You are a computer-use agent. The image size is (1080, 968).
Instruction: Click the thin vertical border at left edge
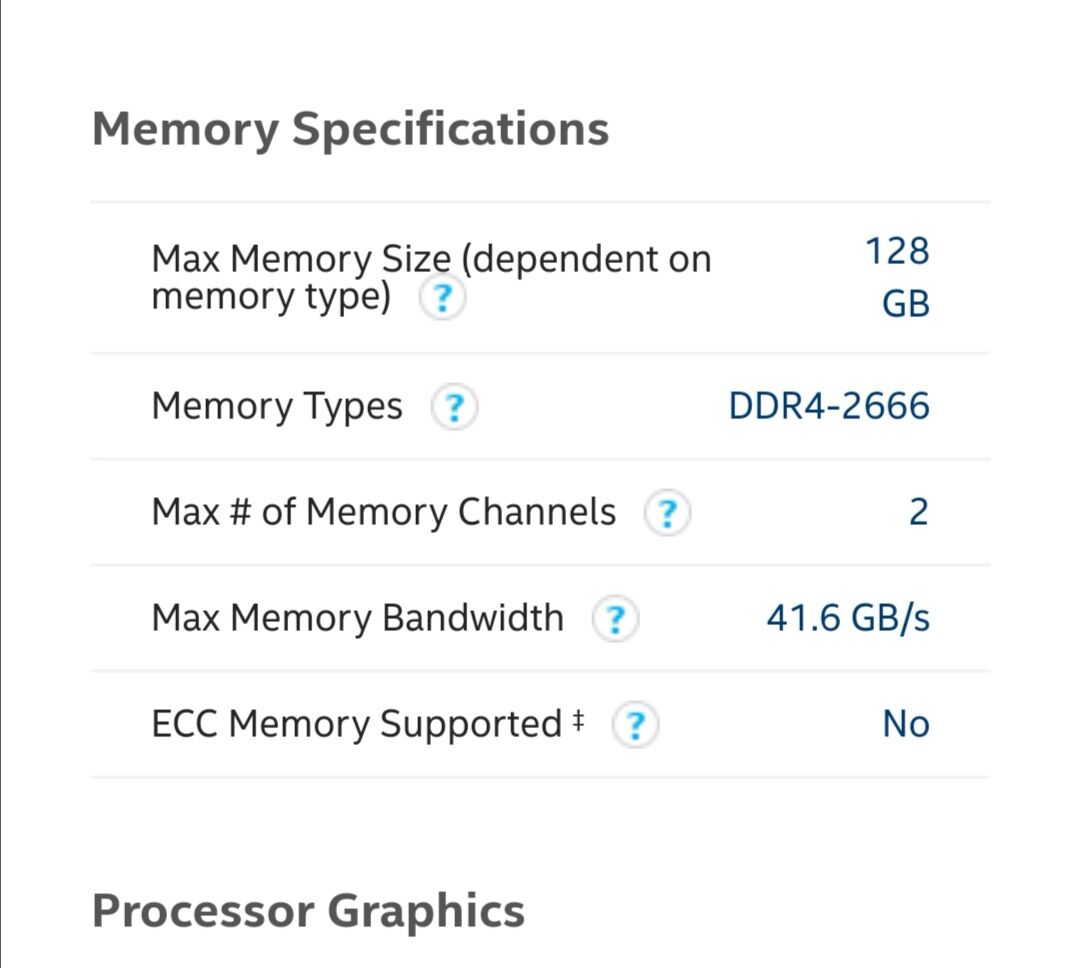coord(1,484)
